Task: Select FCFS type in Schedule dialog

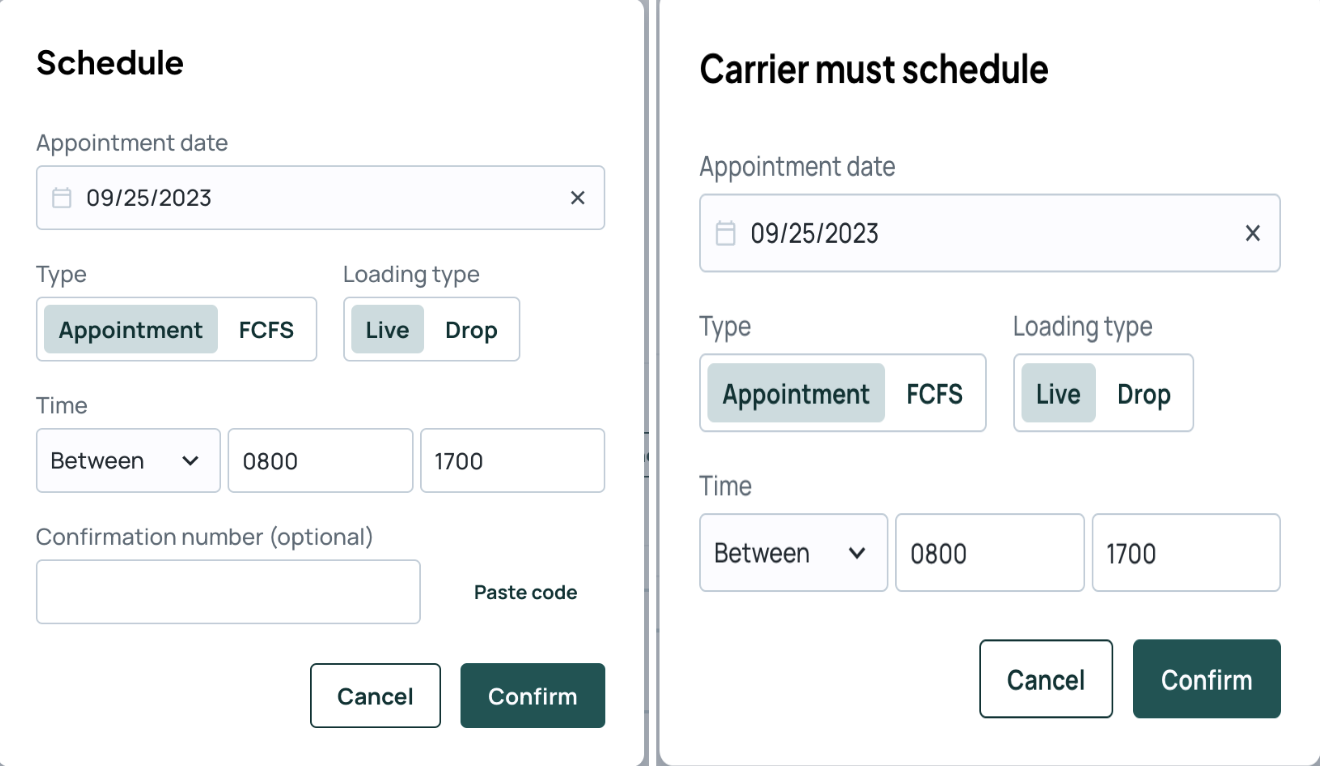Action: click(266, 330)
